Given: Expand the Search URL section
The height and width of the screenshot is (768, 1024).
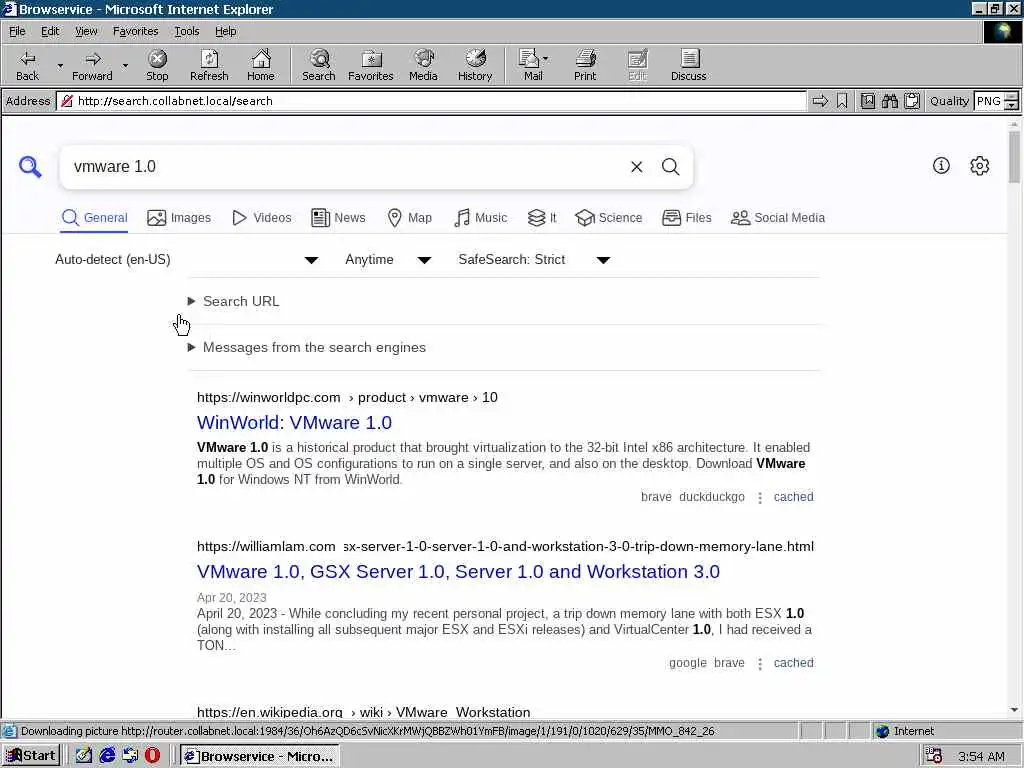Looking at the screenshot, I should coord(234,301).
